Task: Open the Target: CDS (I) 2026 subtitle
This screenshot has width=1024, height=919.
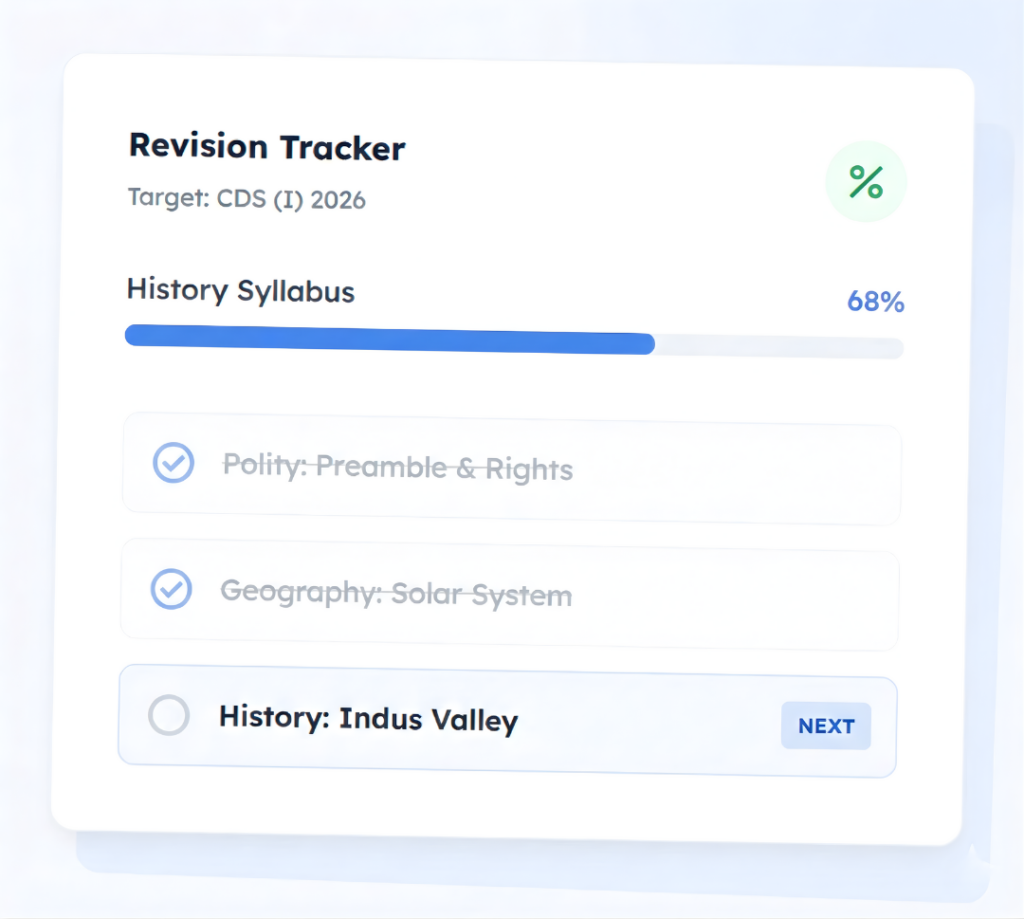Action: click(247, 198)
